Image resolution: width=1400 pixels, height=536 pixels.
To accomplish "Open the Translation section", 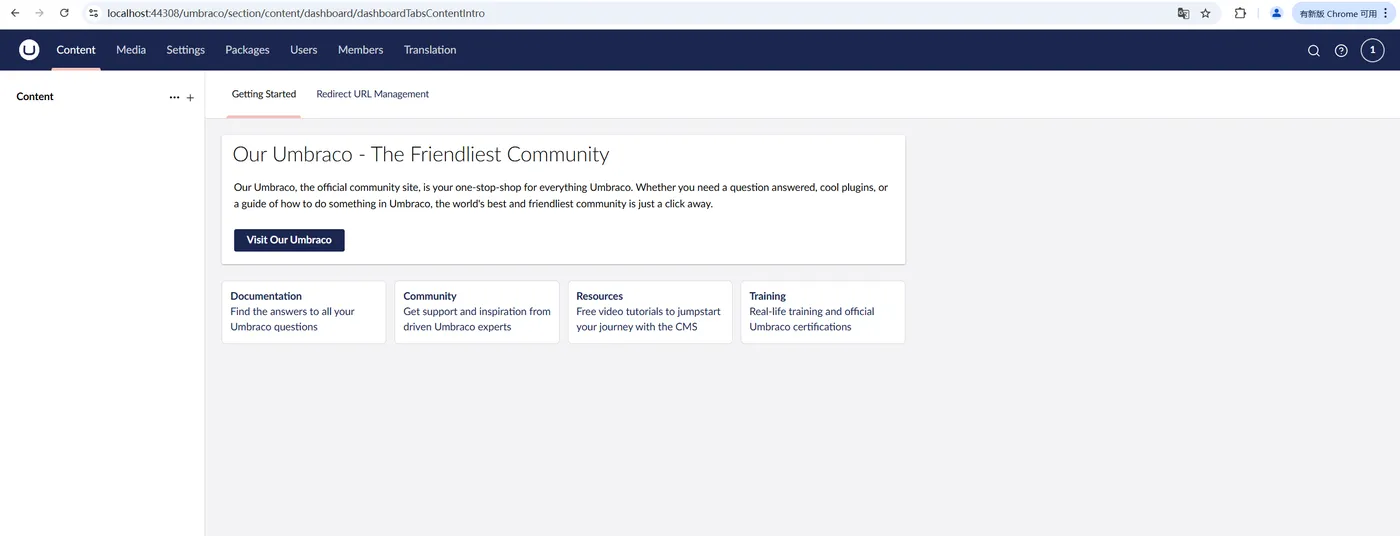I will click(430, 50).
